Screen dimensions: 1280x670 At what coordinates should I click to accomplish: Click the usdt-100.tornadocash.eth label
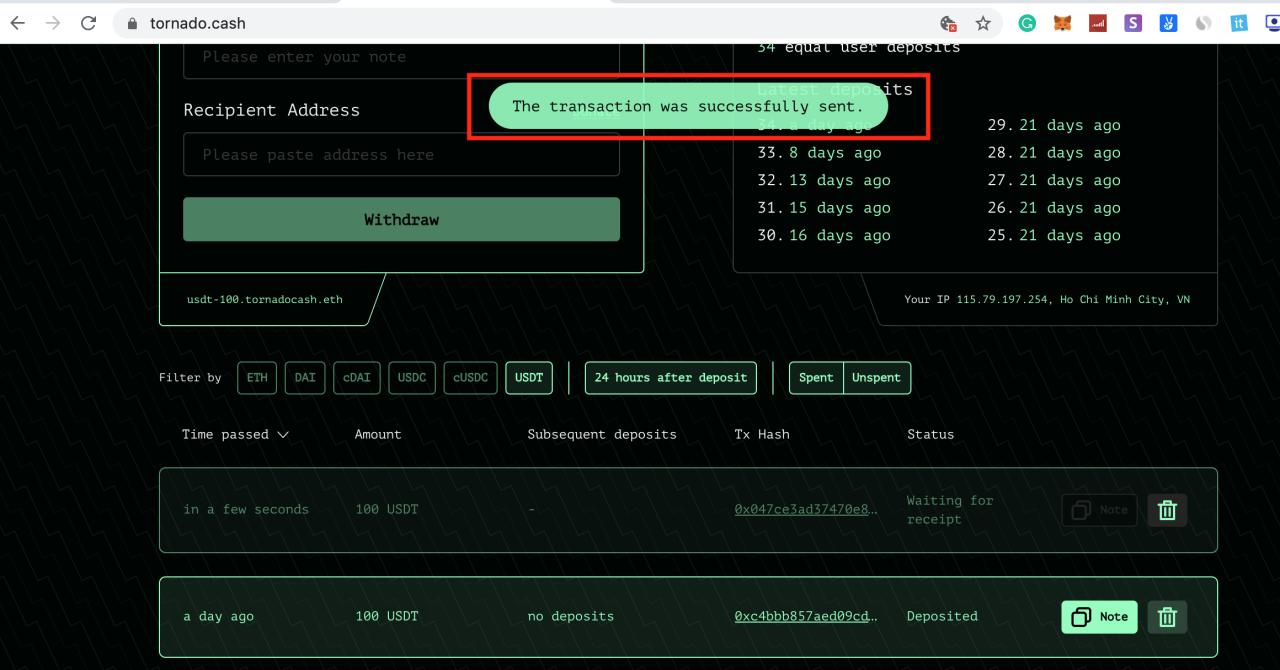pos(264,300)
